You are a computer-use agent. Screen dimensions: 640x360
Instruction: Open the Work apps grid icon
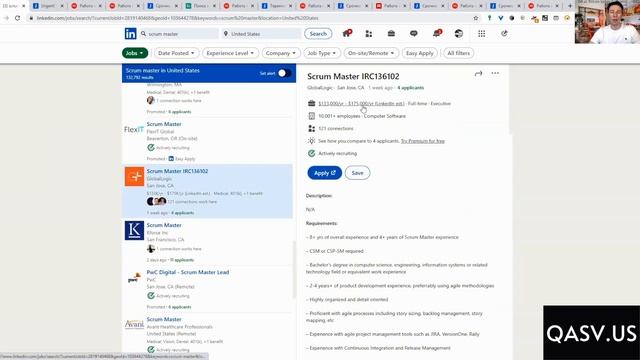(482, 33)
